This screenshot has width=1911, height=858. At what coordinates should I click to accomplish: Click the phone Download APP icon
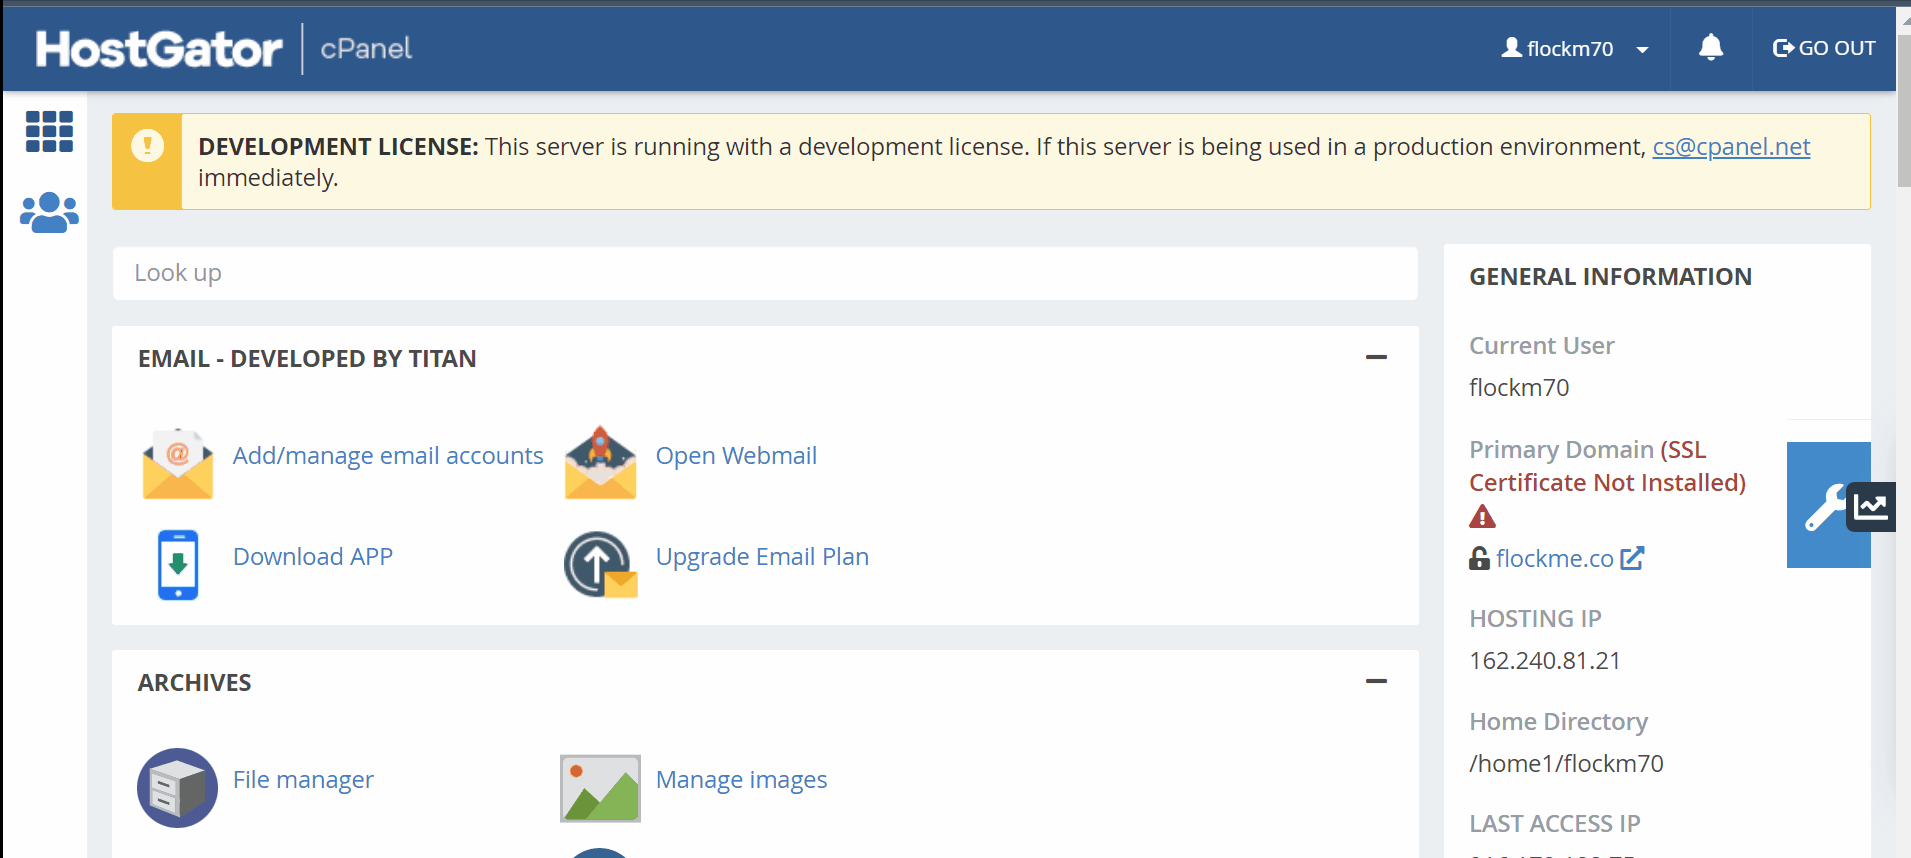[x=178, y=565]
